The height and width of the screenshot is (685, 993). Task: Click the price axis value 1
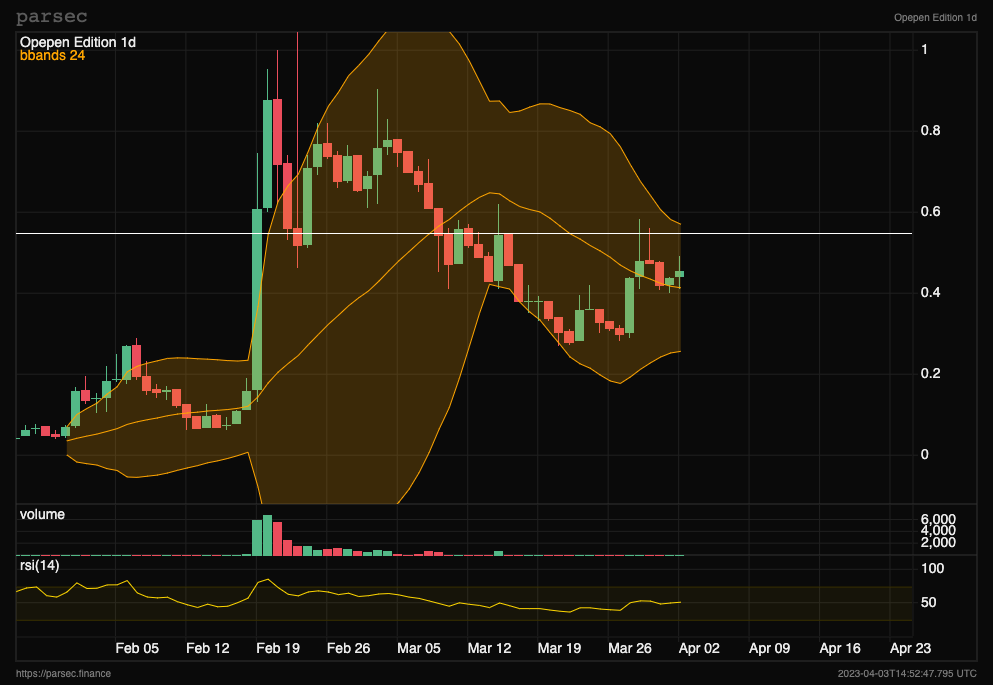[x=925, y=49]
